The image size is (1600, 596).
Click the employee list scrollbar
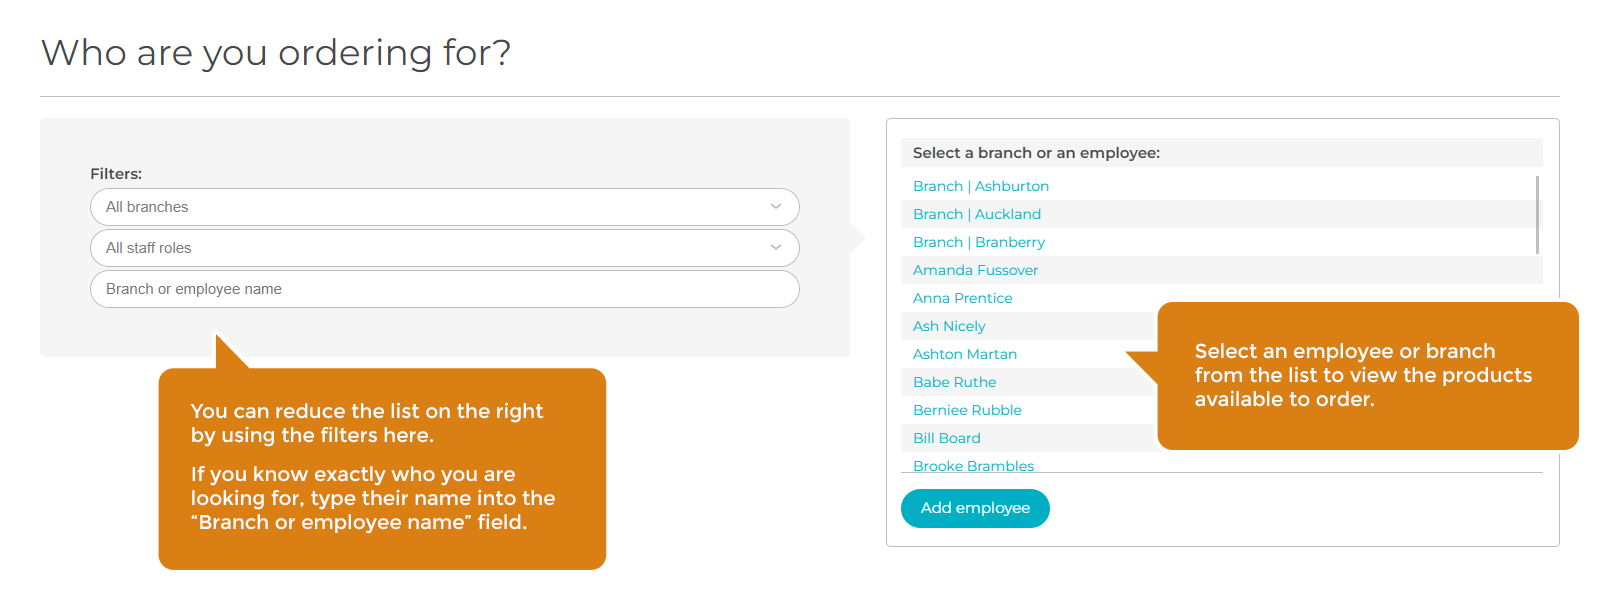[x=1537, y=215]
